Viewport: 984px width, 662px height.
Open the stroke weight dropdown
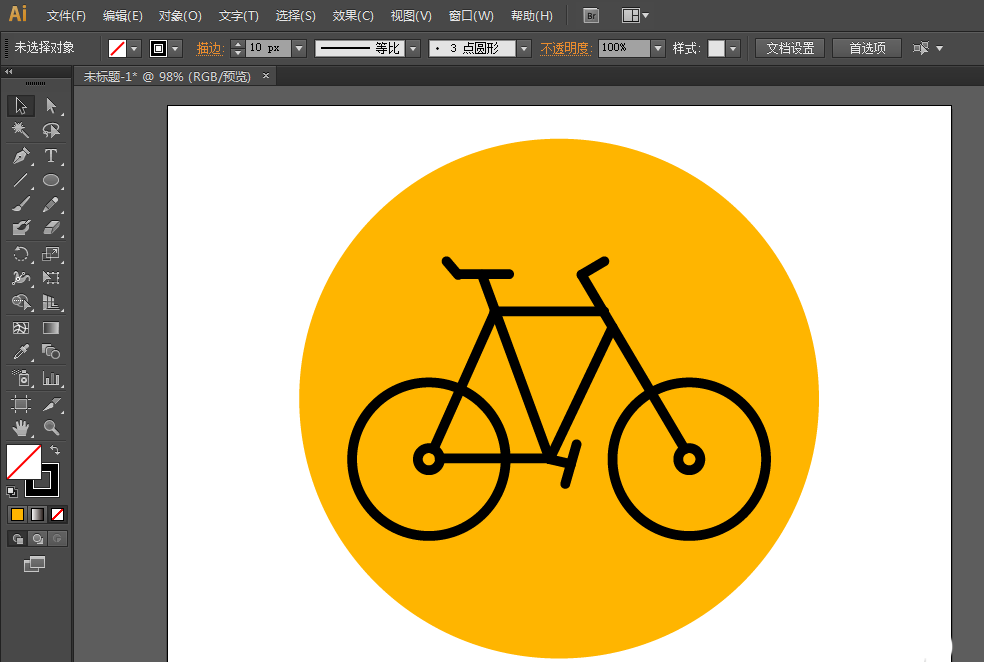[x=299, y=48]
